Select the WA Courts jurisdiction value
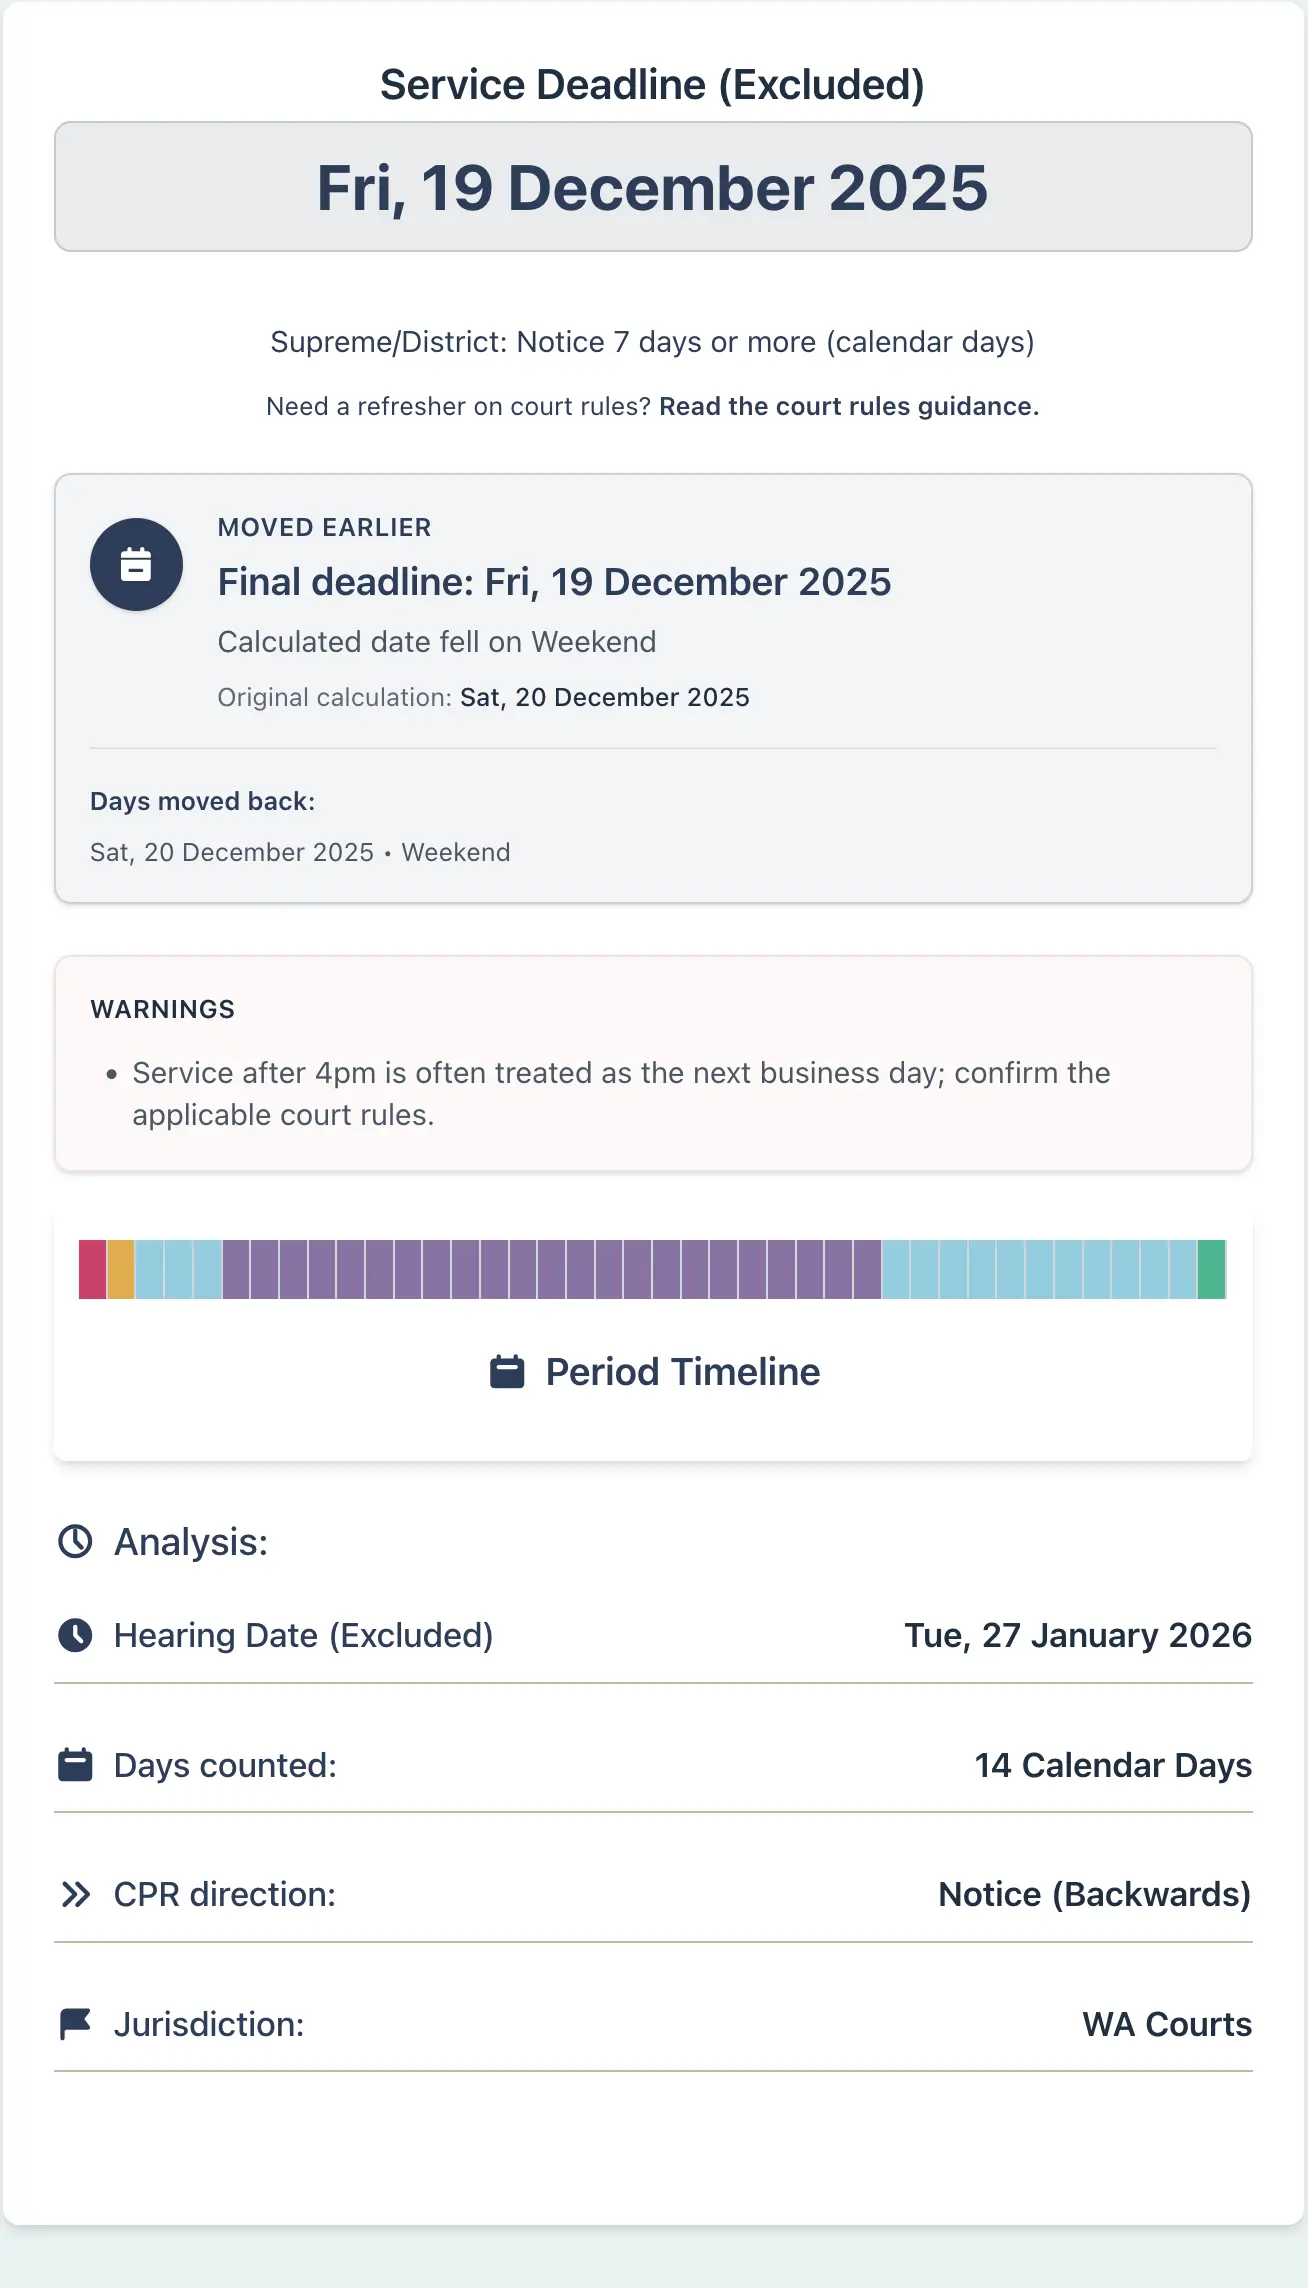This screenshot has width=1308, height=2288. pyautogui.click(x=1166, y=2024)
